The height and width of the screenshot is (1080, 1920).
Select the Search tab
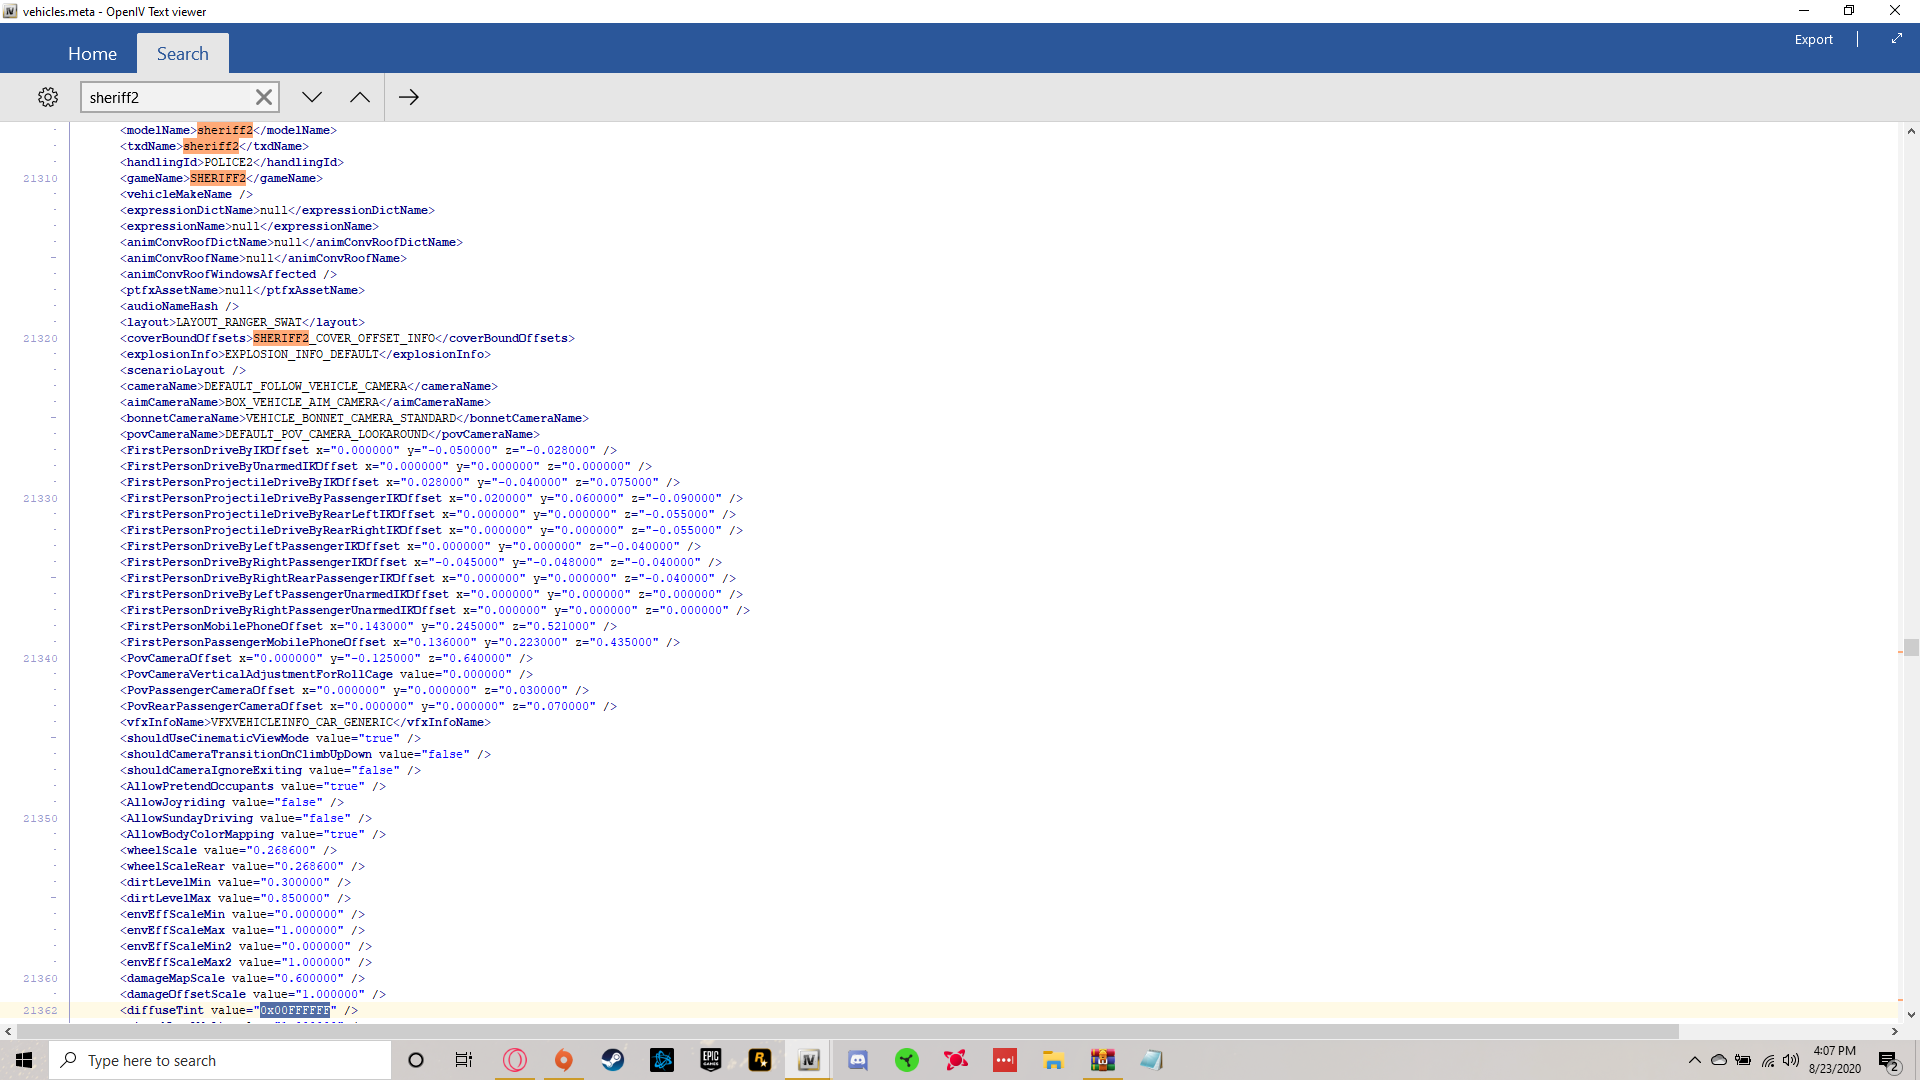[182, 54]
